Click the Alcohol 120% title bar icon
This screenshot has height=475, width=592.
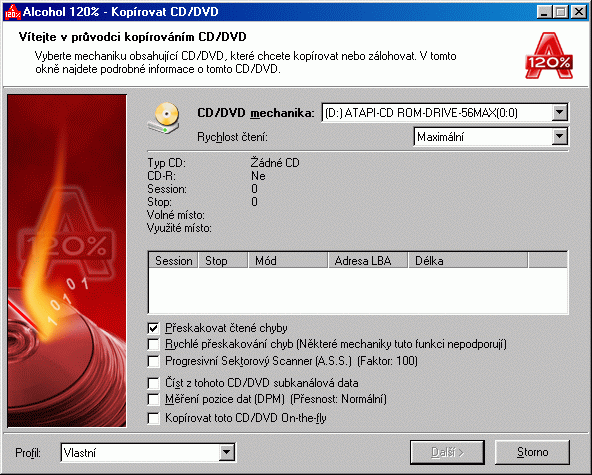(x=12, y=12)
